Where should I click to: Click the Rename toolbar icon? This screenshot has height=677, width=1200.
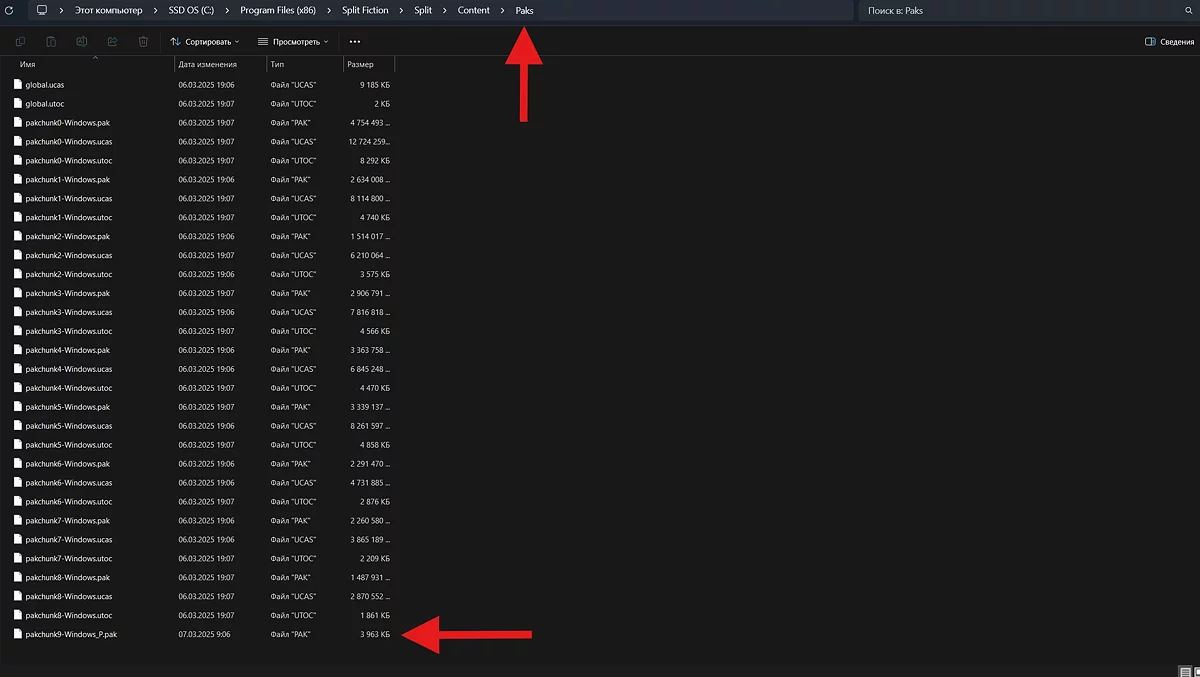tap(82, 42)
